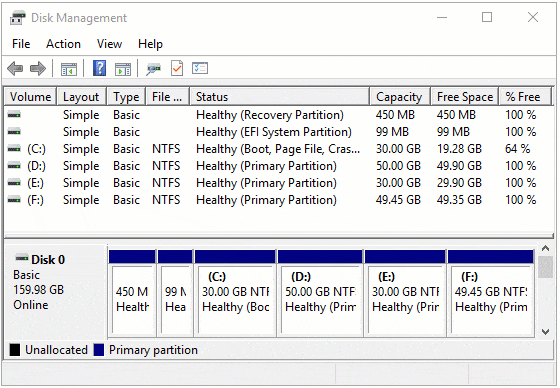Sort by the File System column header
Viewport: 560px width, 388px height.
click(x=168, y=96)
